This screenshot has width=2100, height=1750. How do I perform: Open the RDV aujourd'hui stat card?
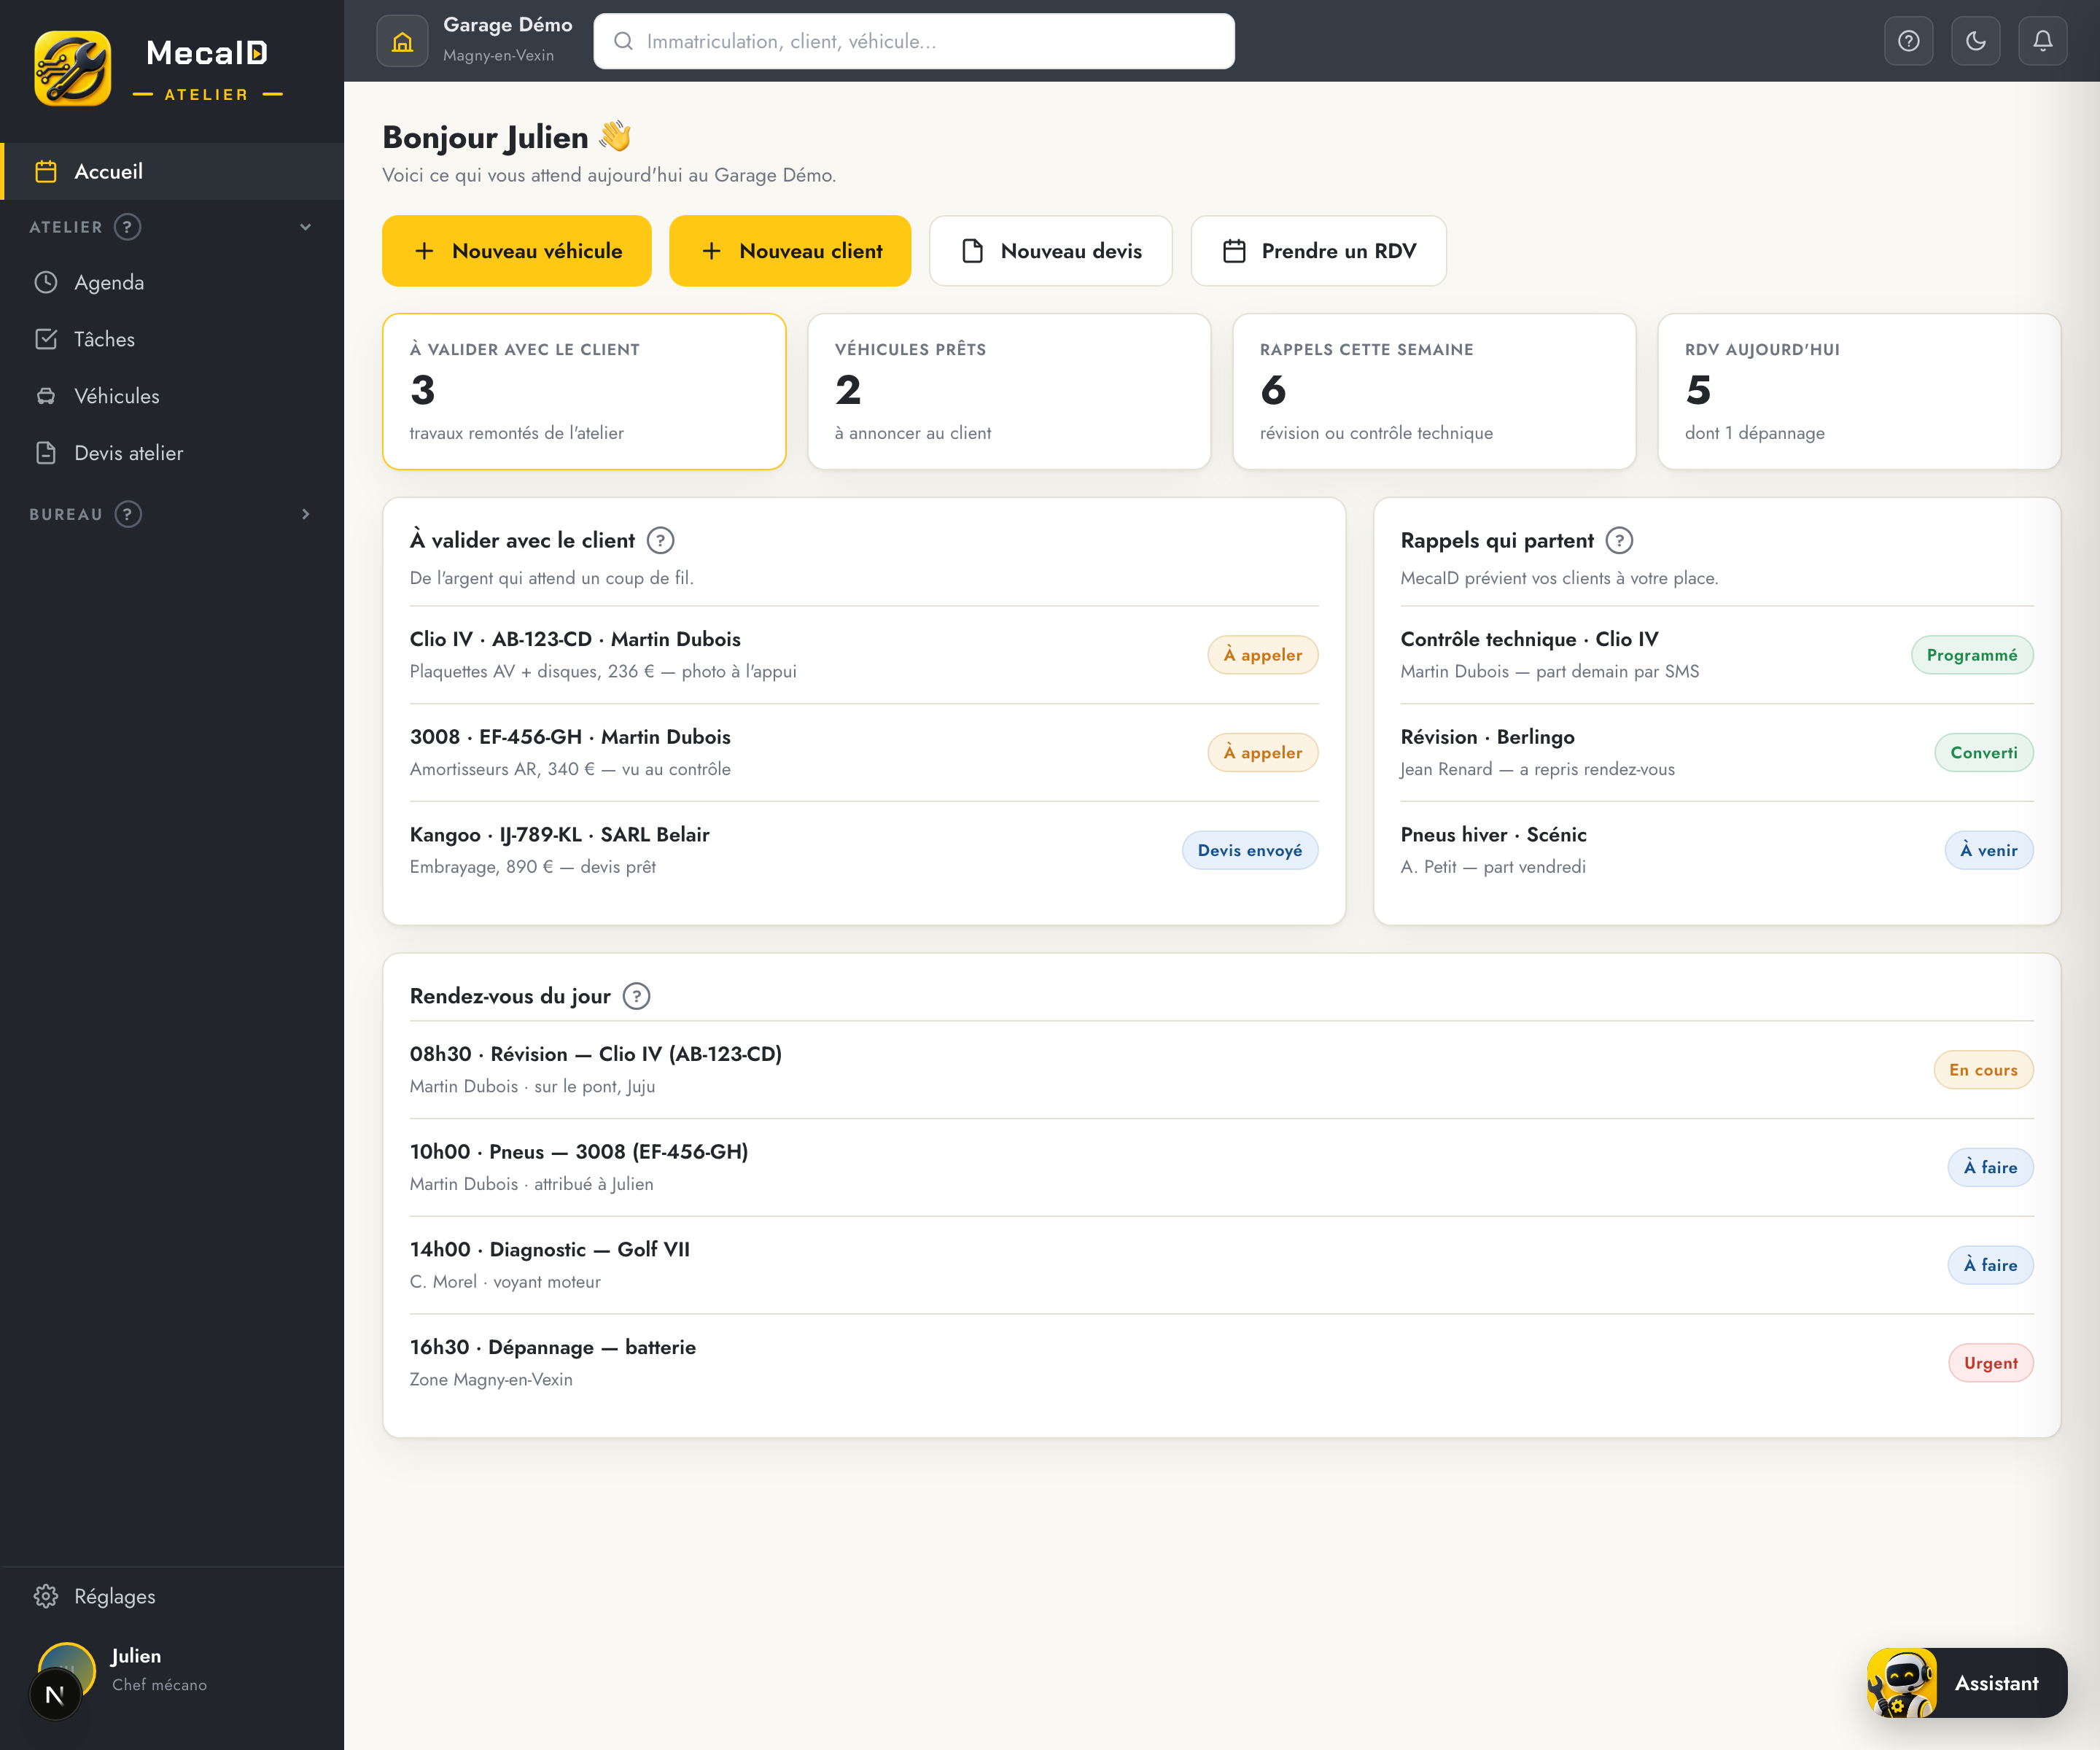1859,392
